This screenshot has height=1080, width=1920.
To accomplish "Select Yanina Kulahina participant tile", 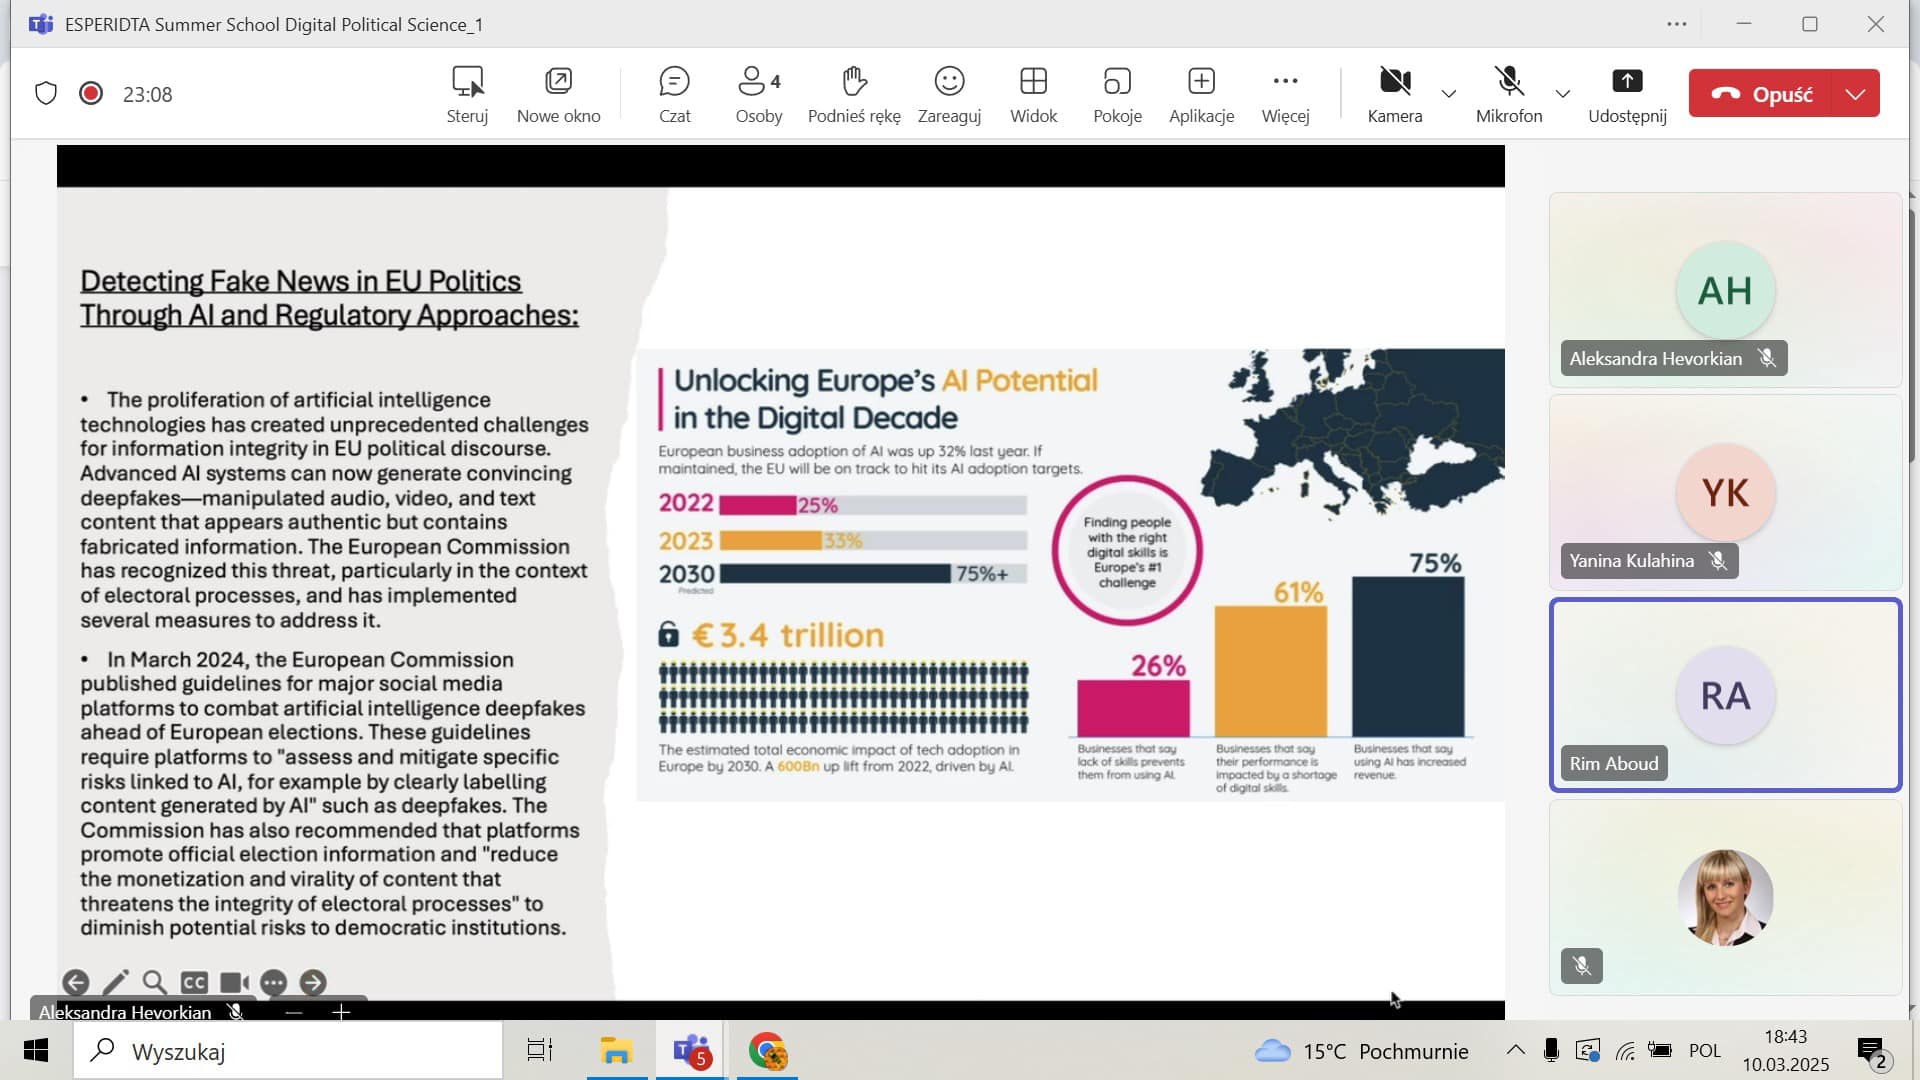I will point(1725,492).
